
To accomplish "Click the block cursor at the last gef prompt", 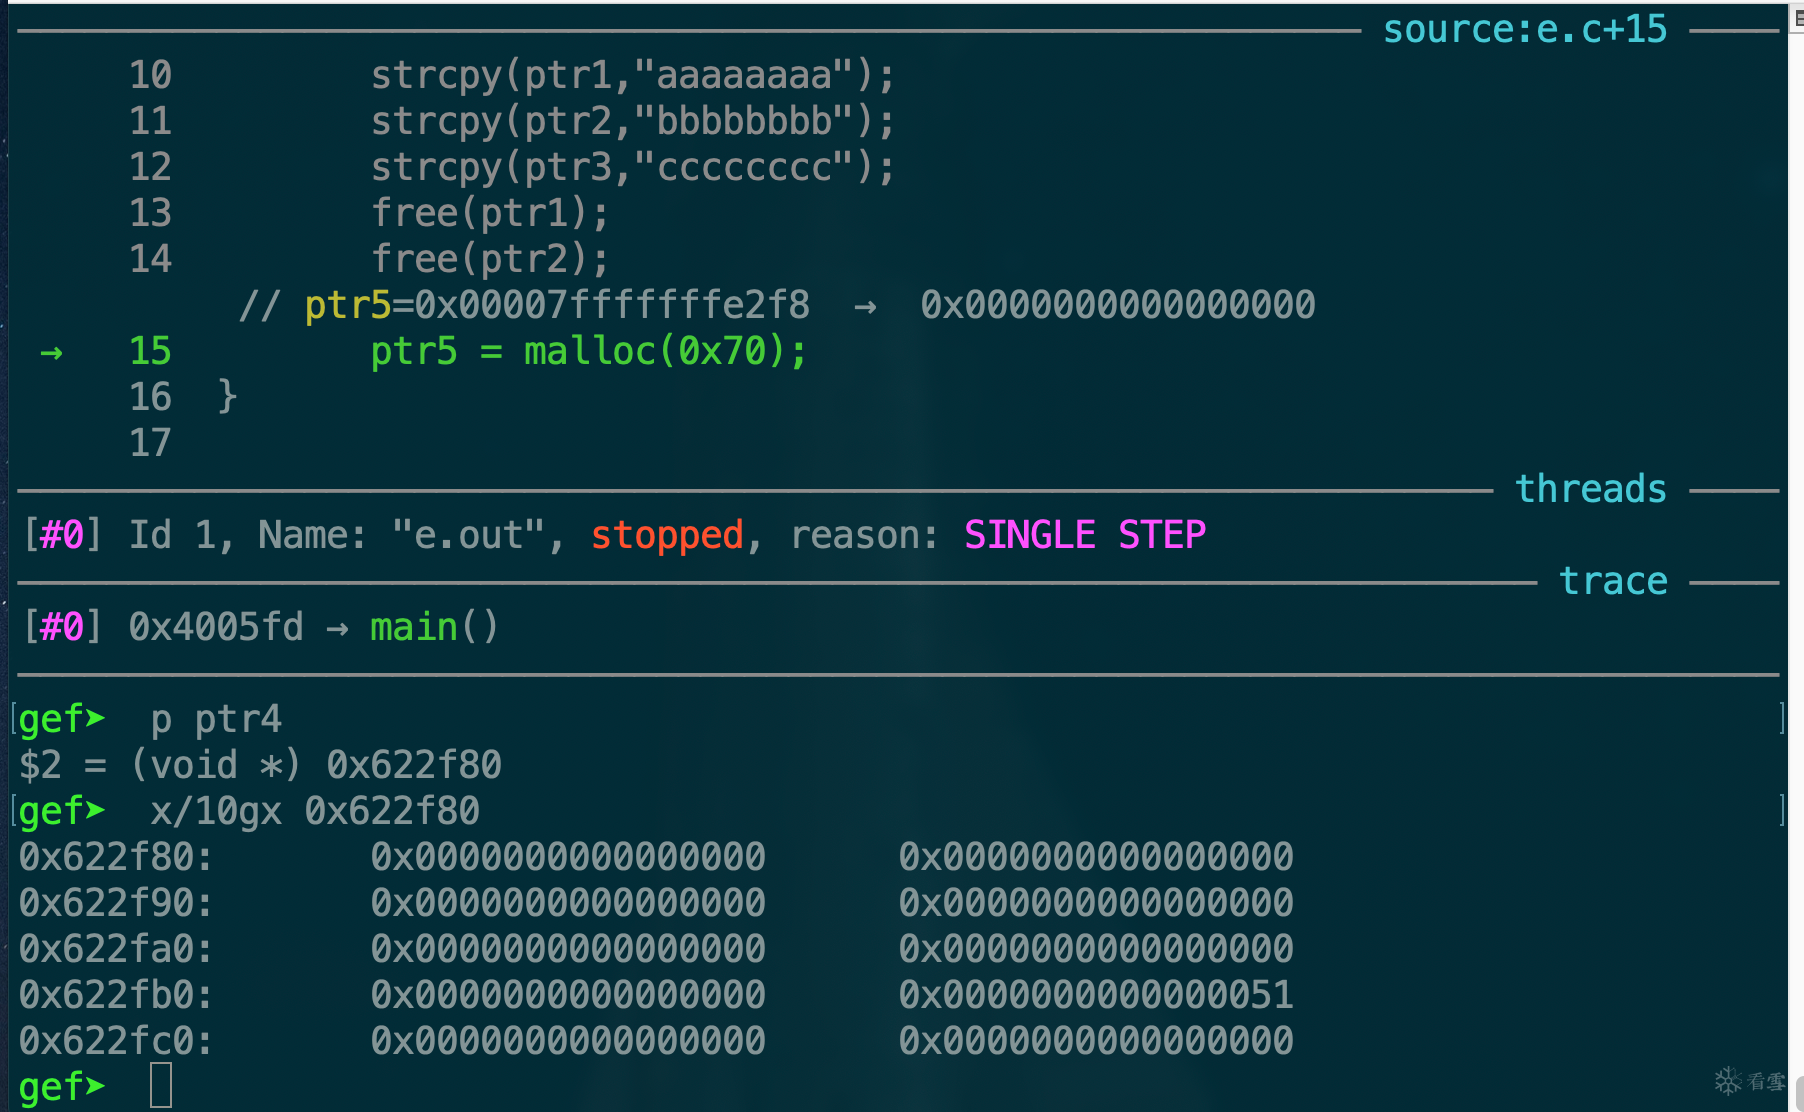I will 161,1085.
